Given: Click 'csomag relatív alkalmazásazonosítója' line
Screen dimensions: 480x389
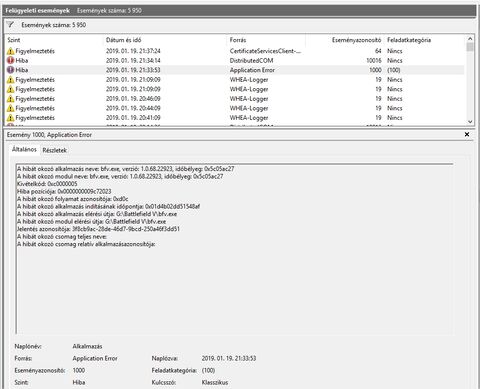Looking at the screenshot, I should (86, 244).
